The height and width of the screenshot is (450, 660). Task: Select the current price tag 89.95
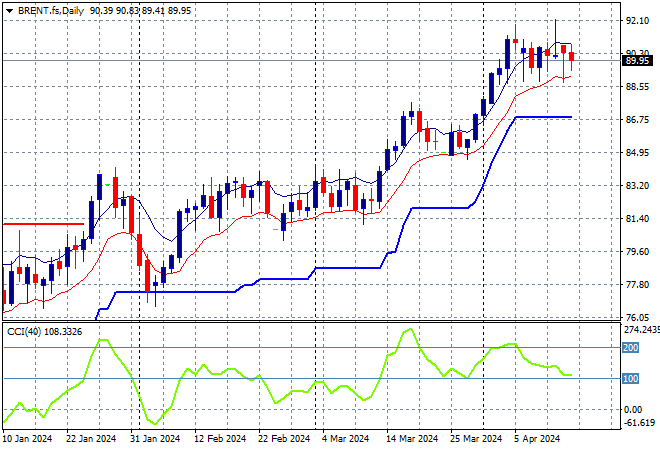tap(639, 60)
